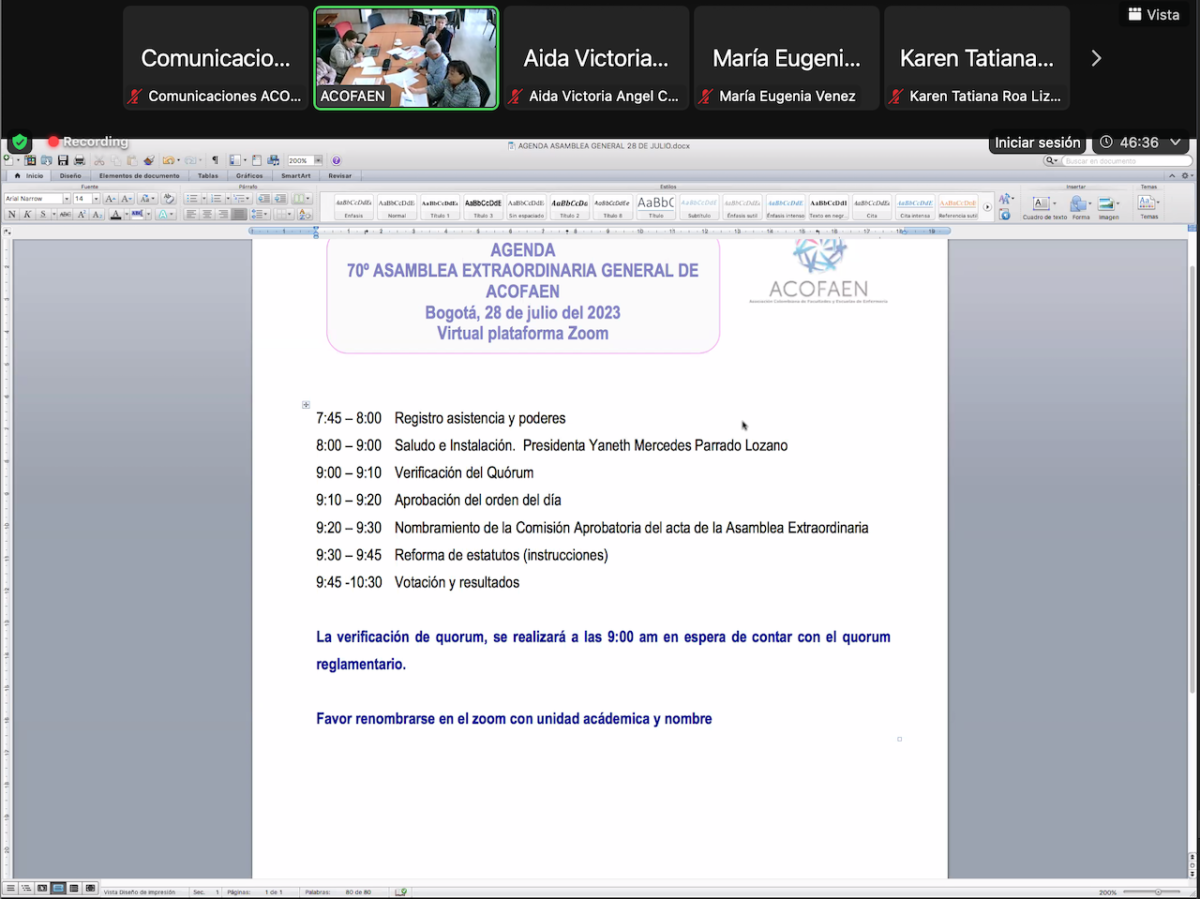Click the Print icon in toolbar
The height and width of the screenshot is (899, 1200).
coord(79,160)
